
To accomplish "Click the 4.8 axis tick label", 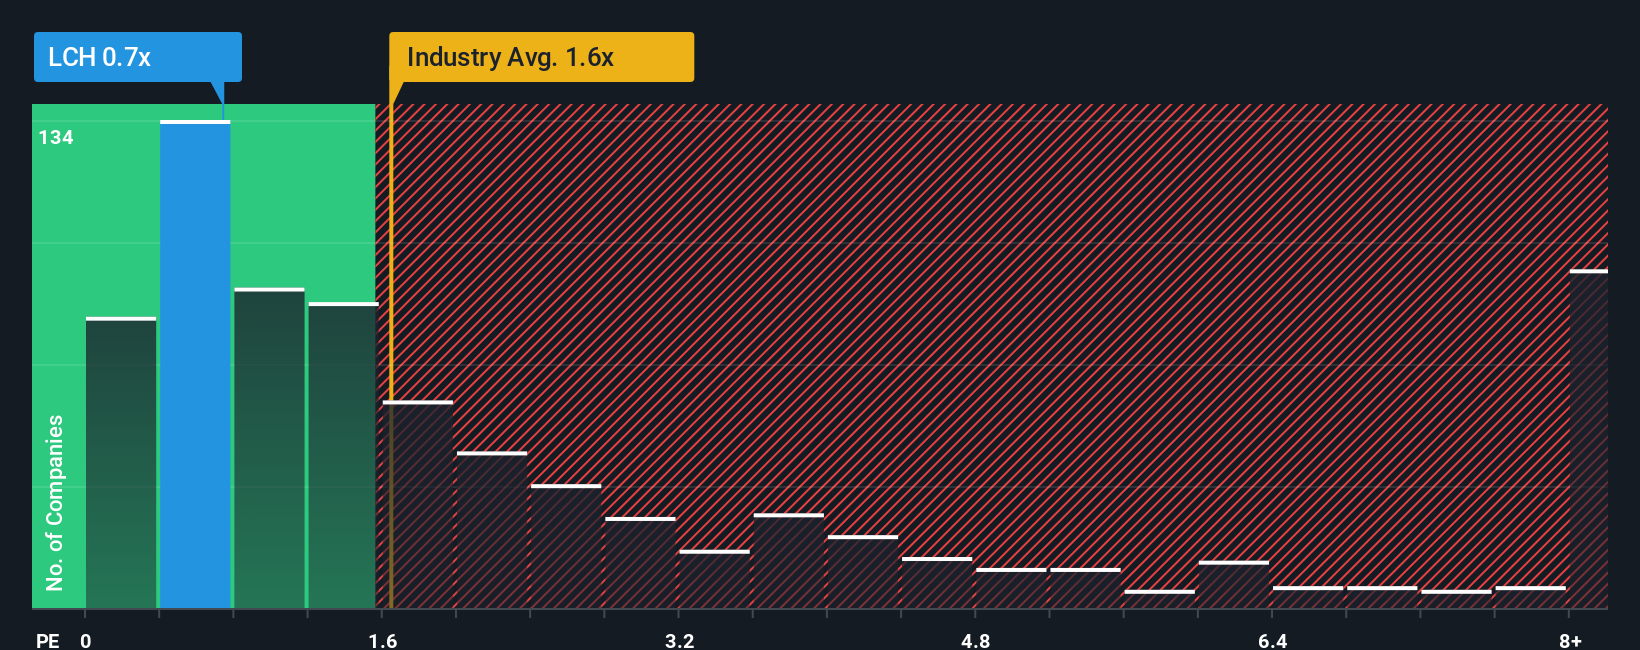I will (x=976, y=640).
